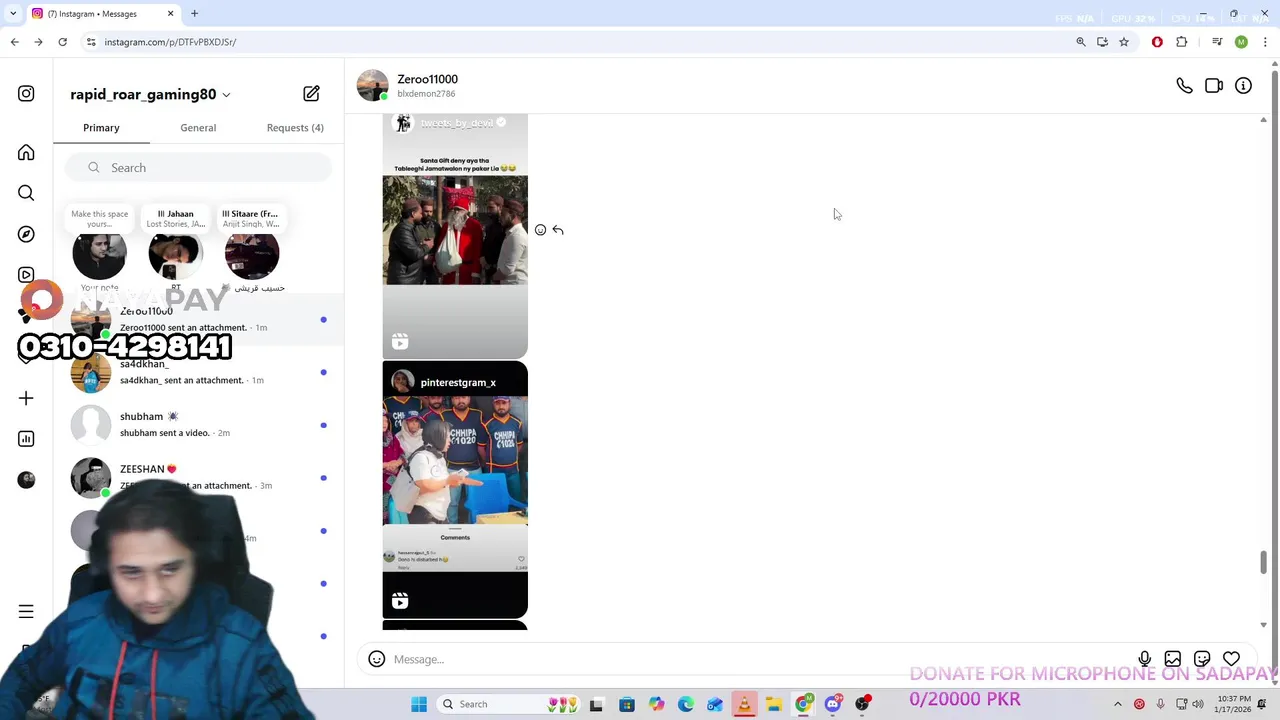Screen dimensions: 1280x720
Task: Start a video call with Zeroo11000
Action: pyautogui.click(x=1214, y=86)
